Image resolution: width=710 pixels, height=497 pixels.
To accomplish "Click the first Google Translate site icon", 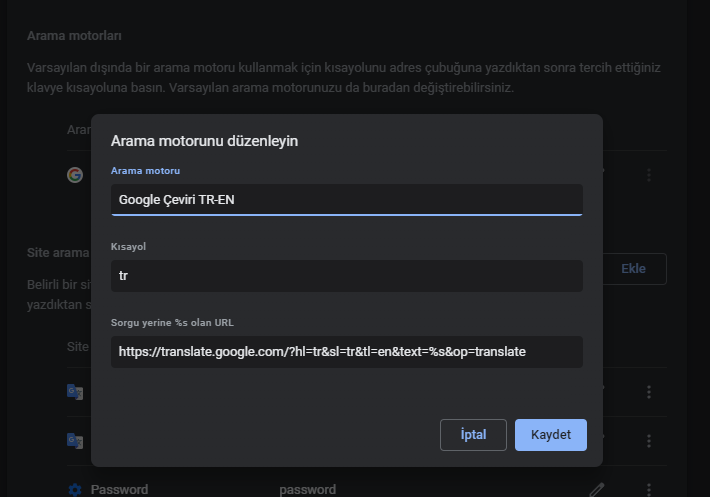I will click(75, 392).
